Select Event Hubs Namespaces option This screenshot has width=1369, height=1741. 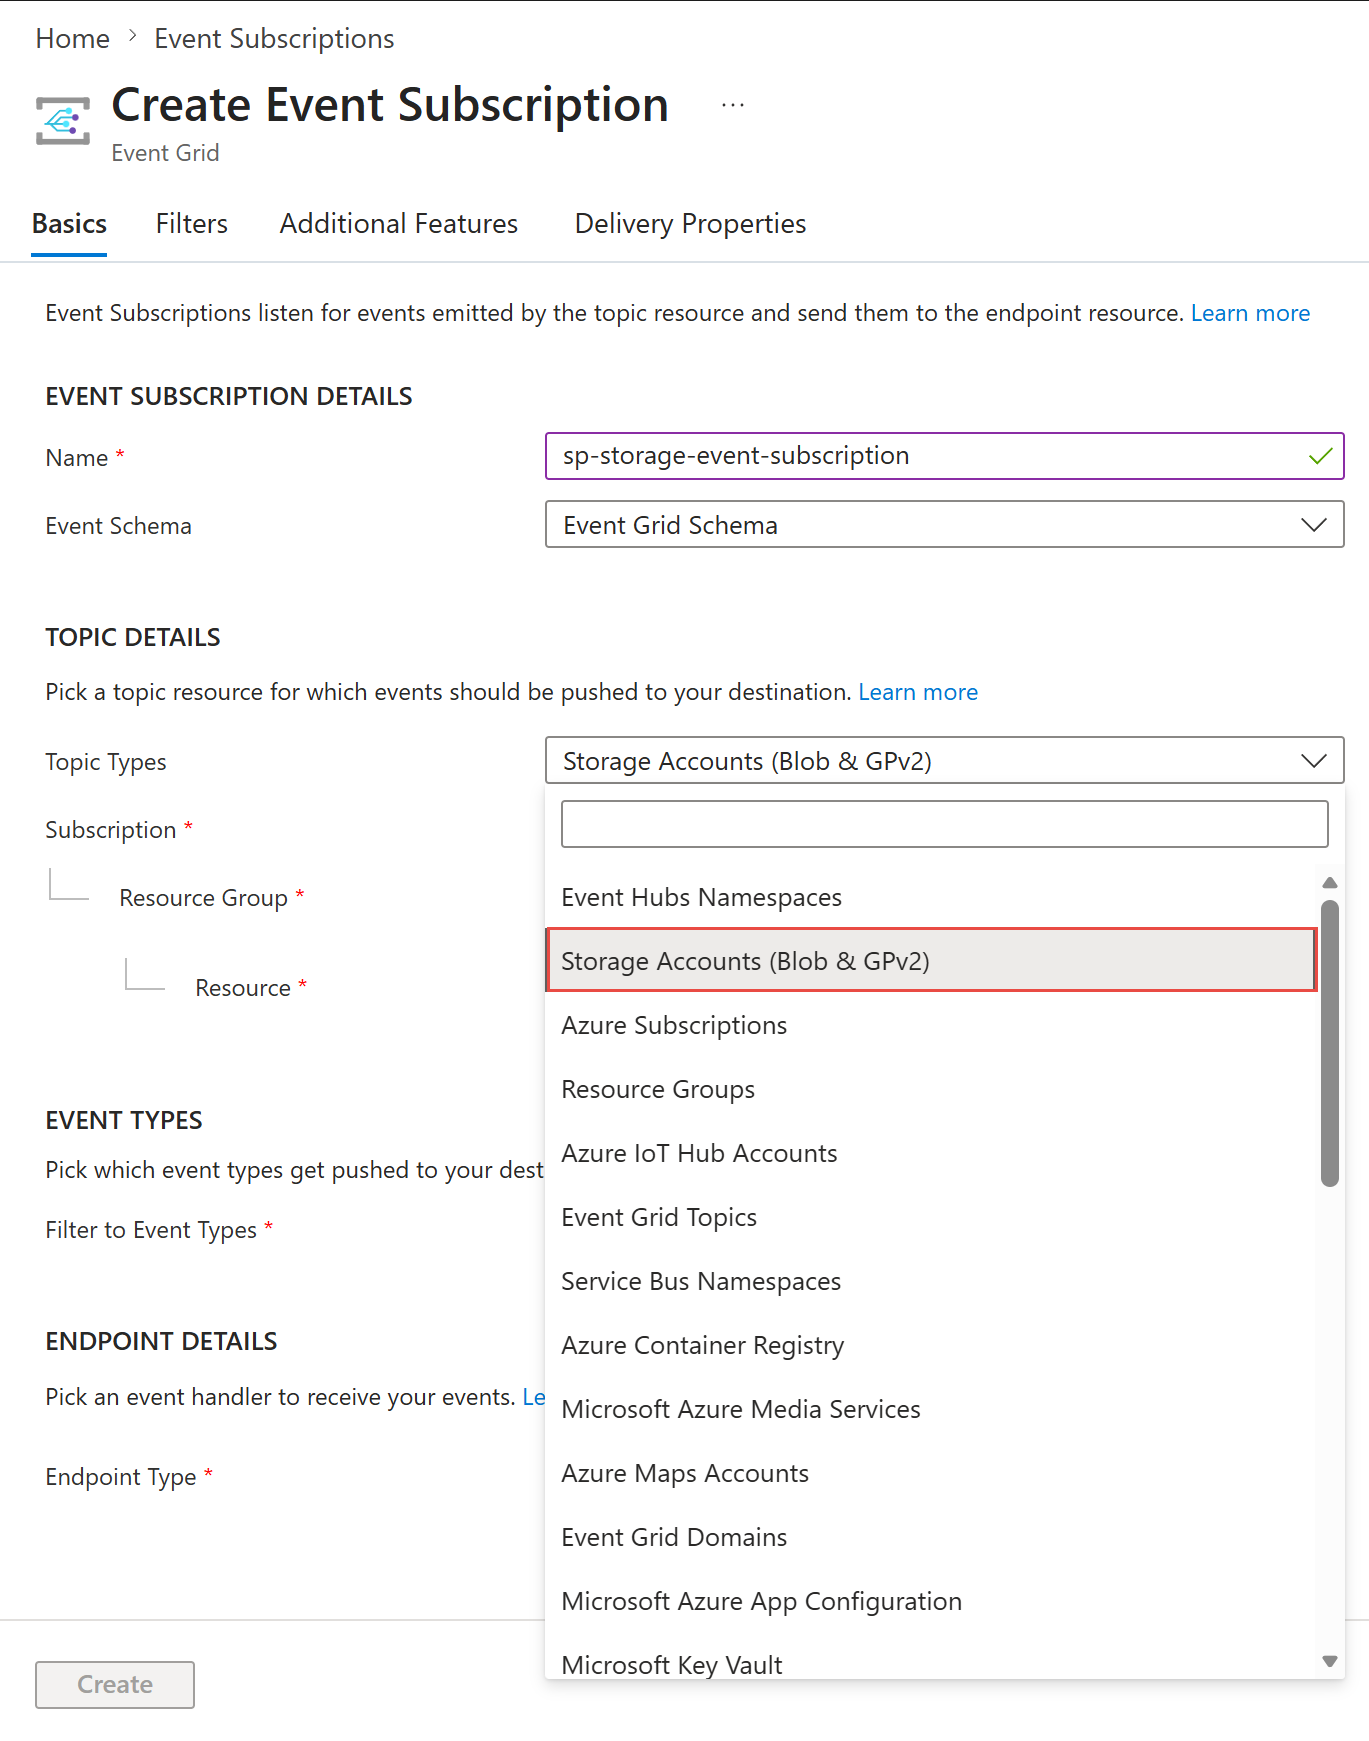point(931,897)
